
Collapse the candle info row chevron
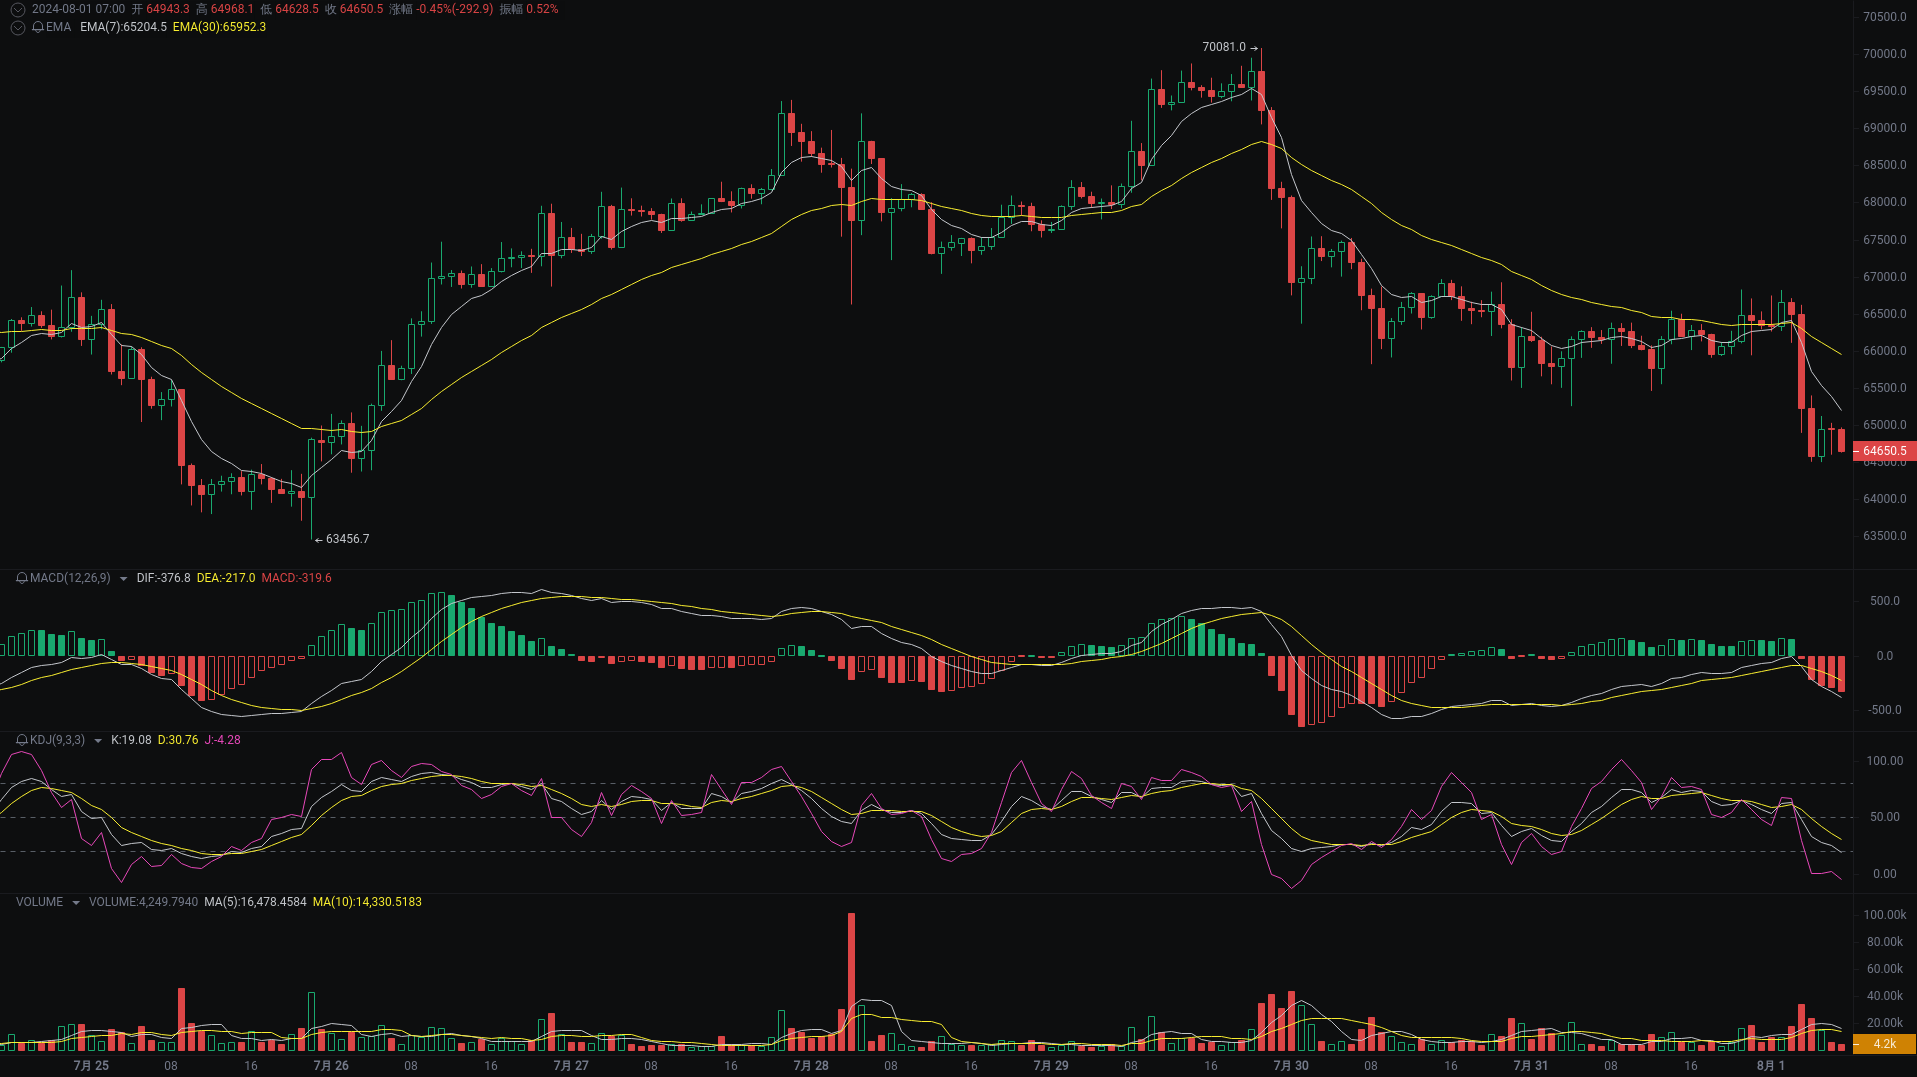(x=18, y=9)
